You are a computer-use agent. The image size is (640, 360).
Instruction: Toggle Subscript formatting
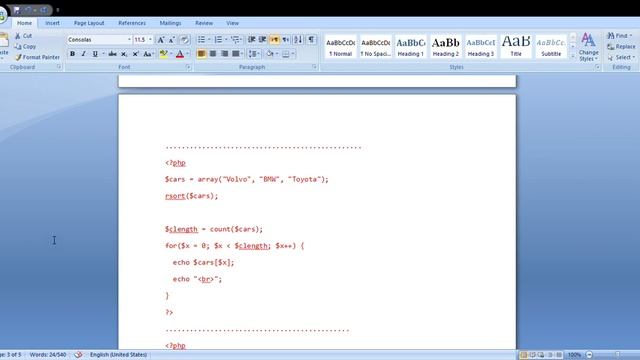124,53
